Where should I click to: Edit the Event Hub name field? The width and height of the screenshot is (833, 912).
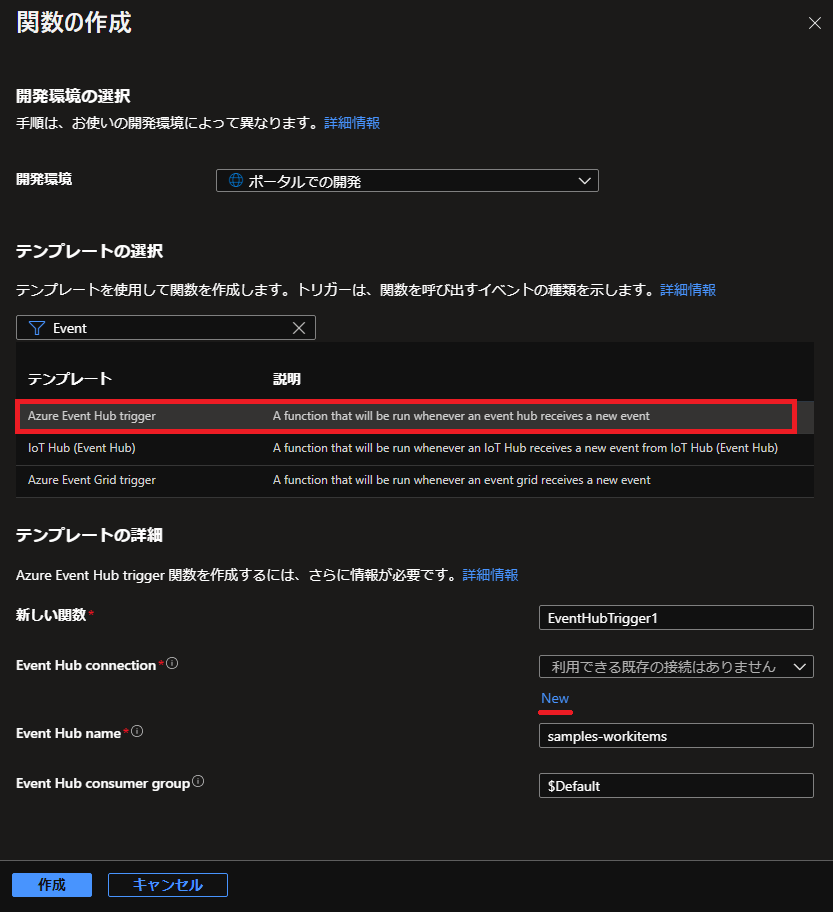point(676,736)
